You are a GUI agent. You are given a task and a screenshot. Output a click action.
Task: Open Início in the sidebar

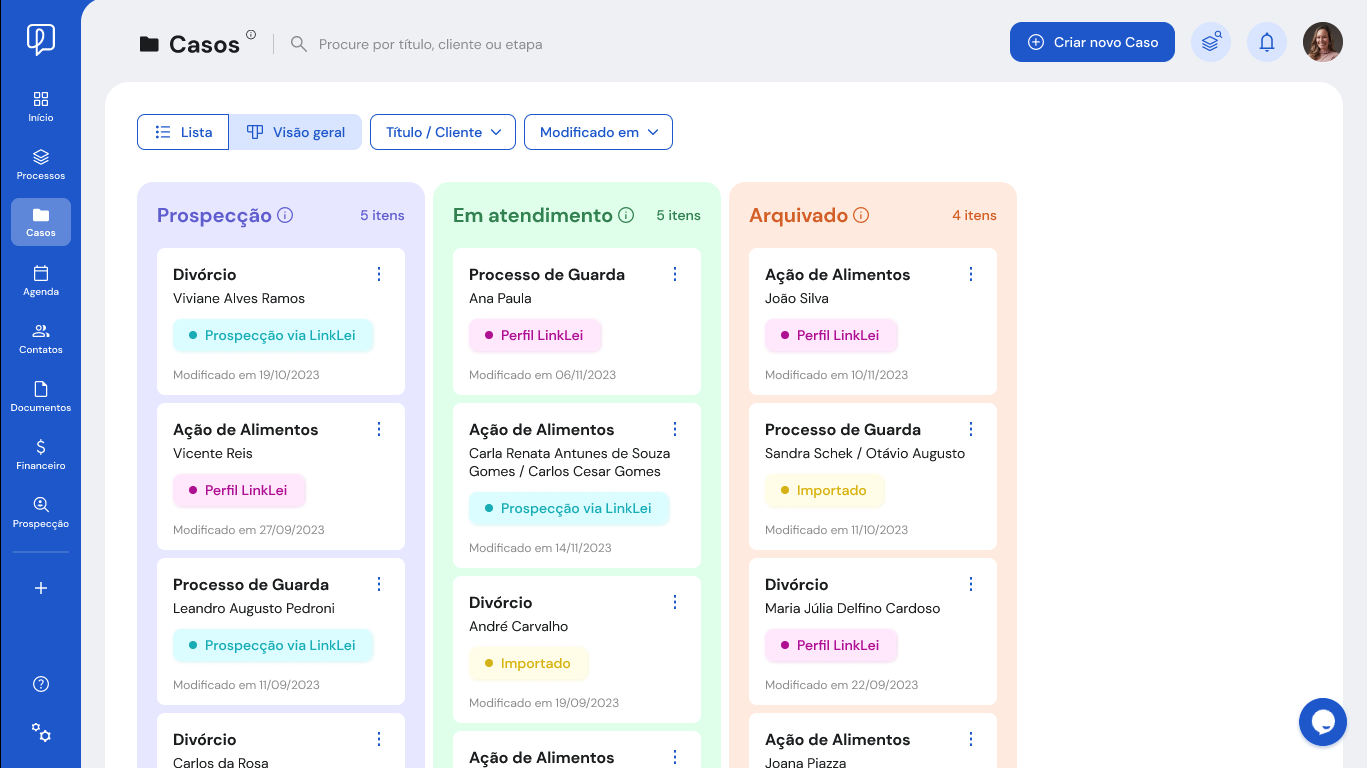point(41,107)
